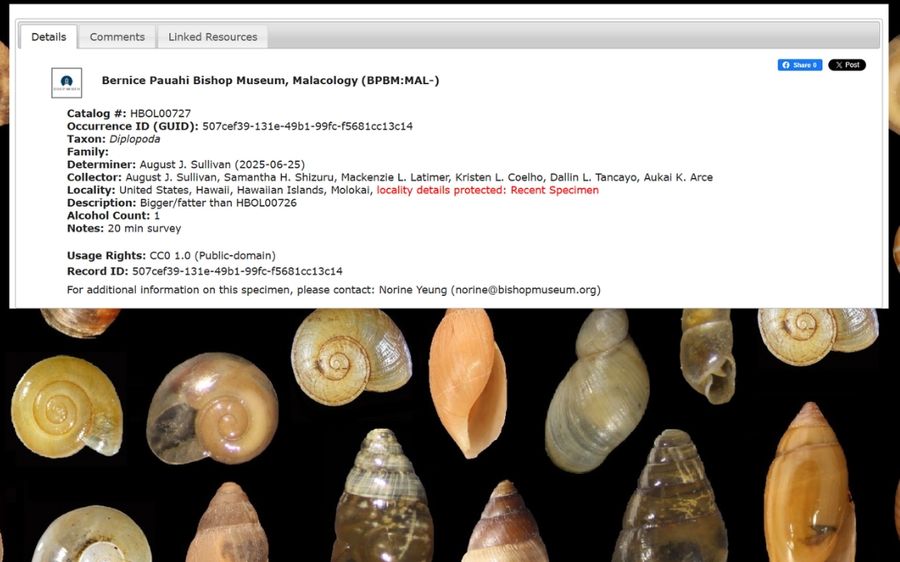Click the Diplopoda taxon name
Image resolution: width=900 pixels, height=562 pixels.
coord(135,139)
